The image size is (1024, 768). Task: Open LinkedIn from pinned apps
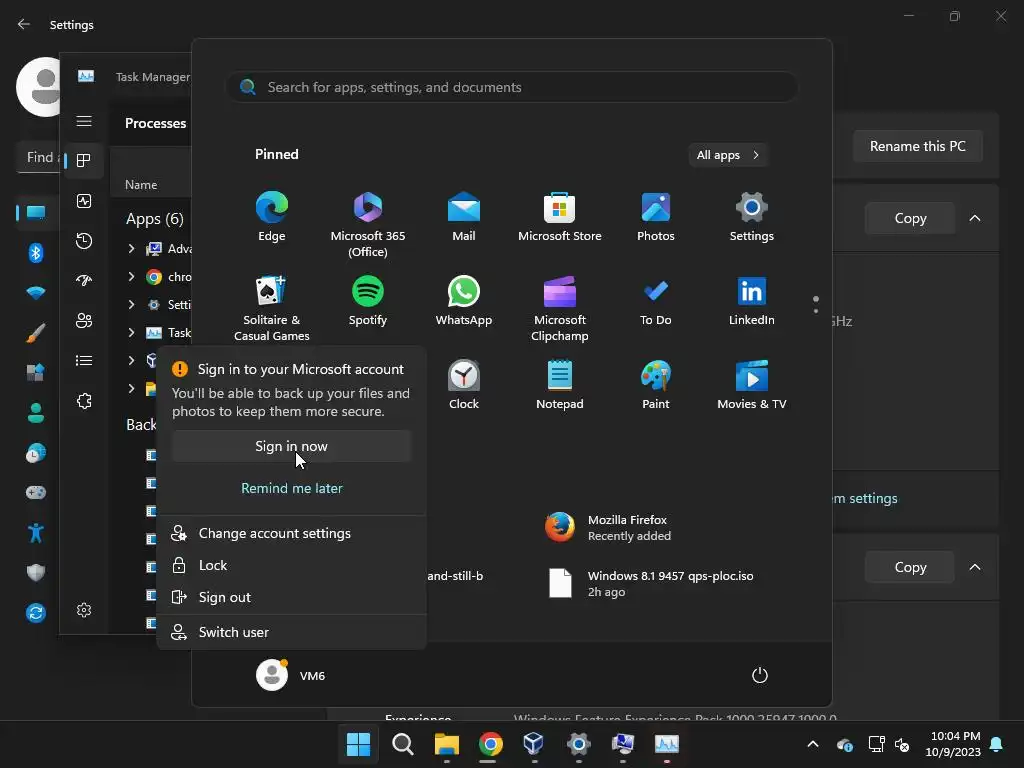tap(752, 301)
